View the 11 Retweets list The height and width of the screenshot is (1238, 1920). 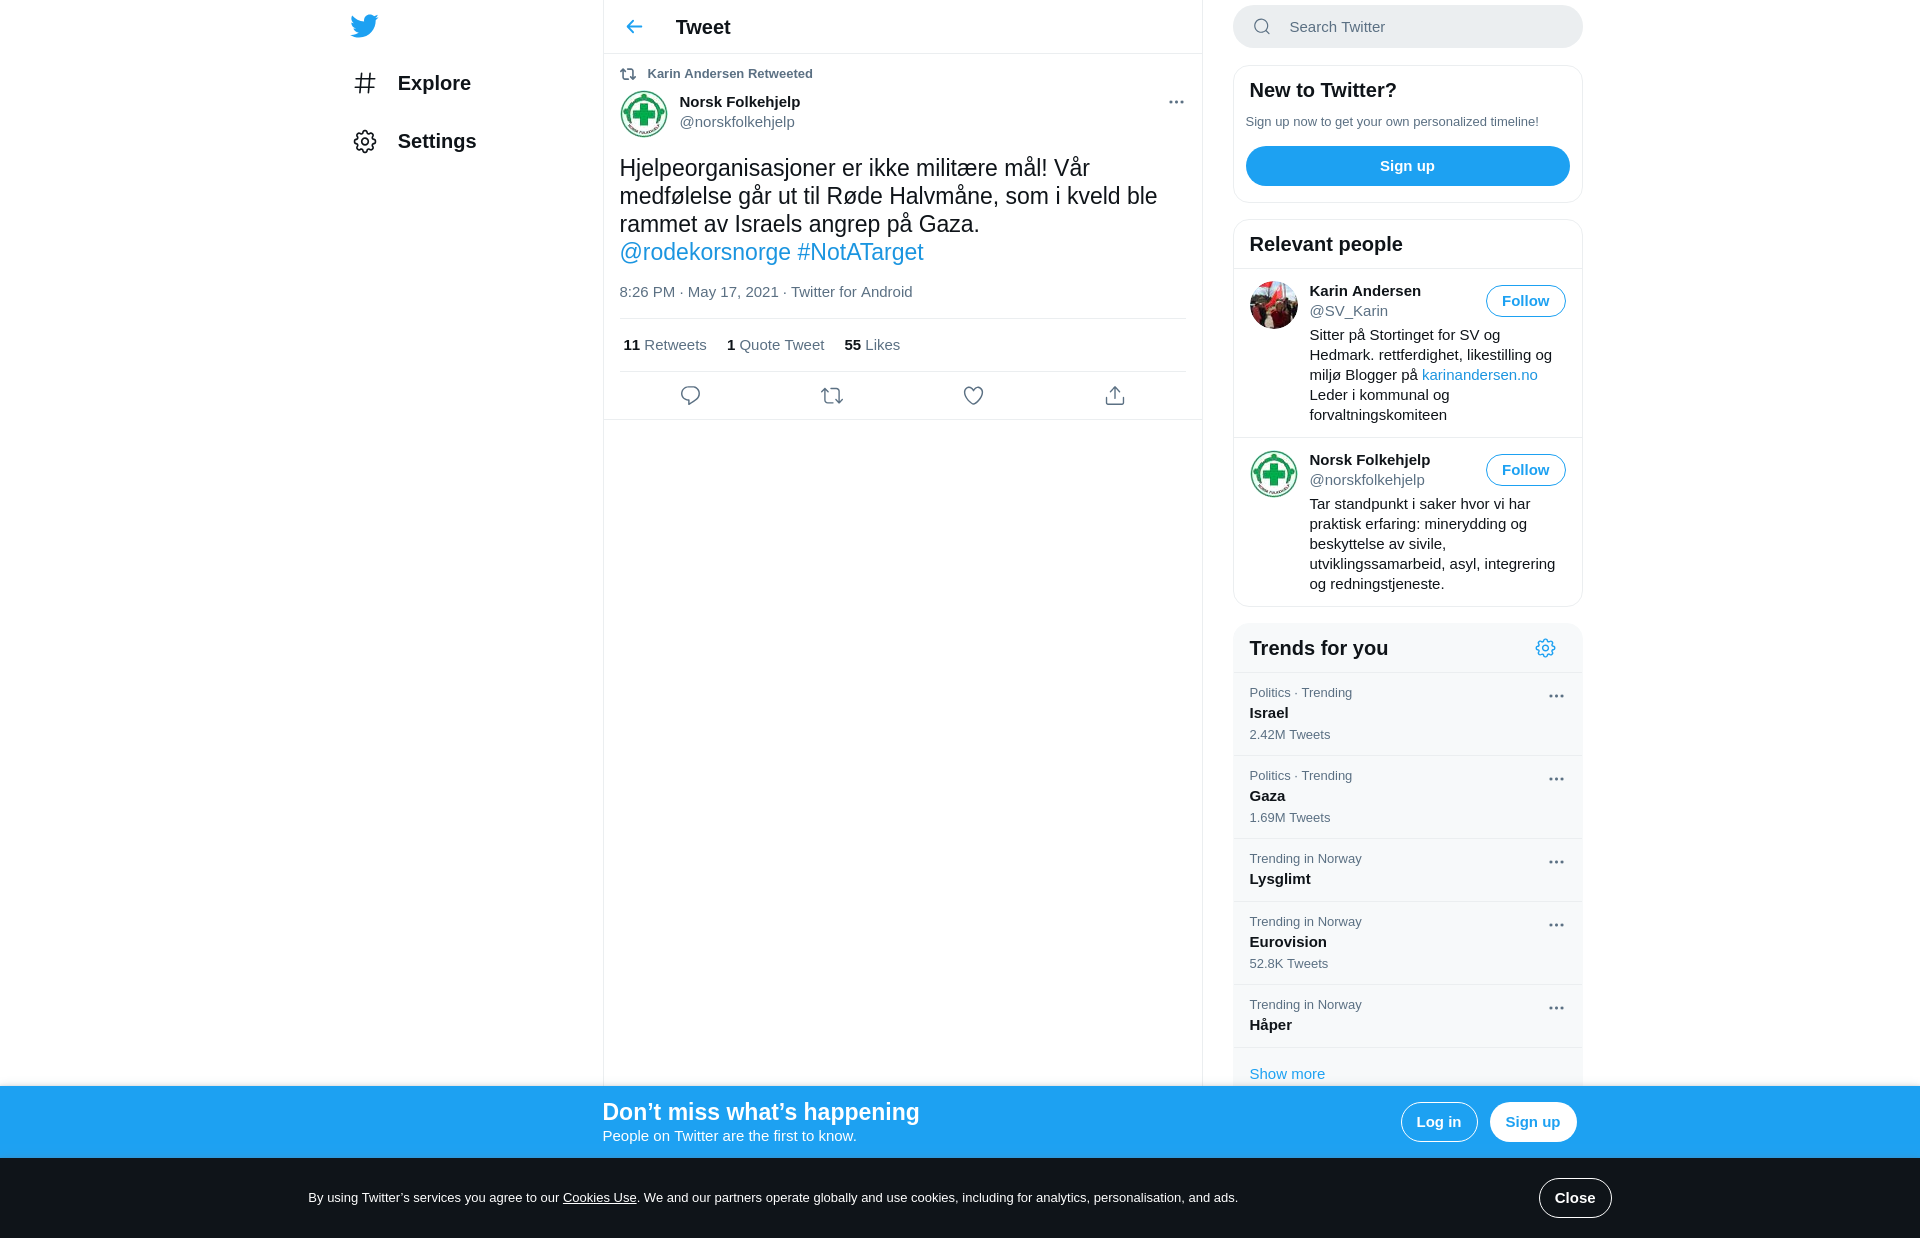pos(664,345)
